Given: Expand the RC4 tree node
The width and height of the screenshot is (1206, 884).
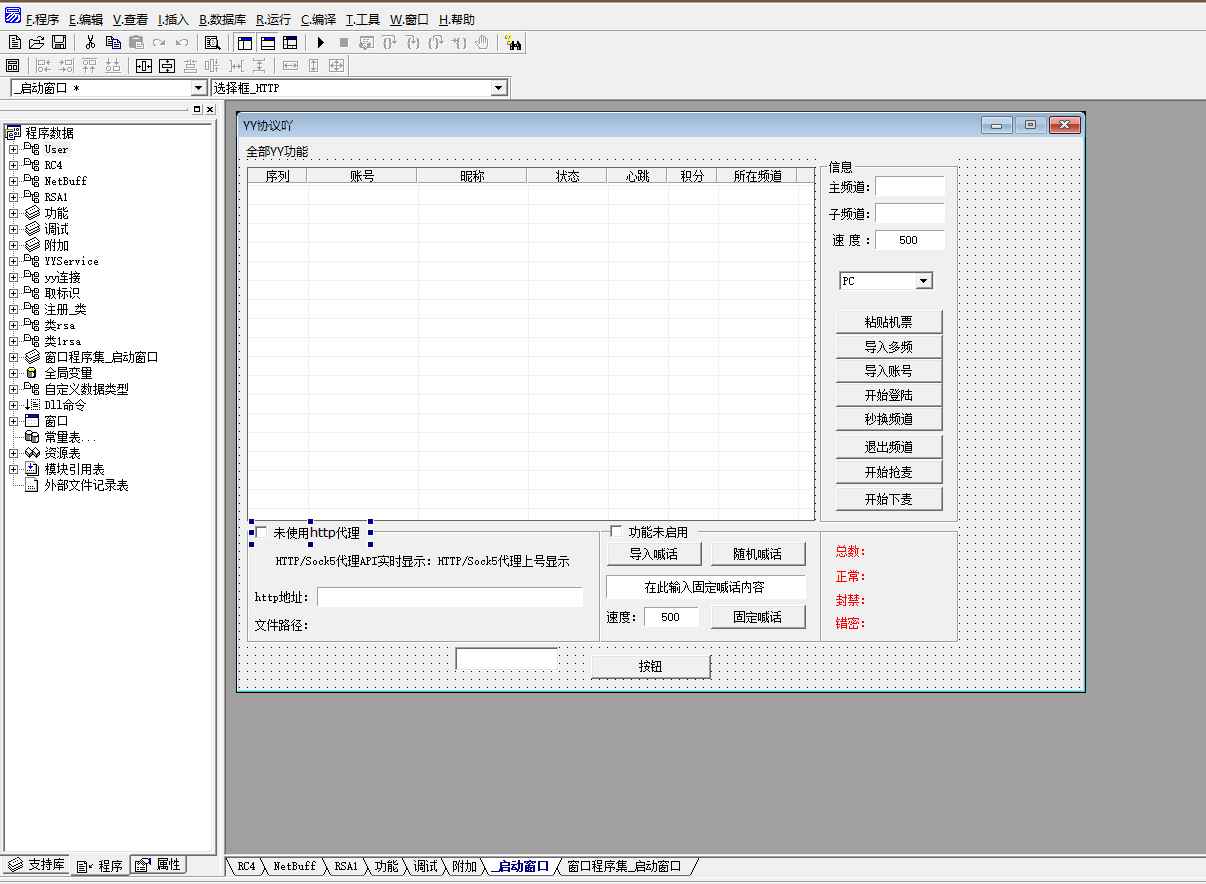Looking at the screenshot, I should coord(14,165).
